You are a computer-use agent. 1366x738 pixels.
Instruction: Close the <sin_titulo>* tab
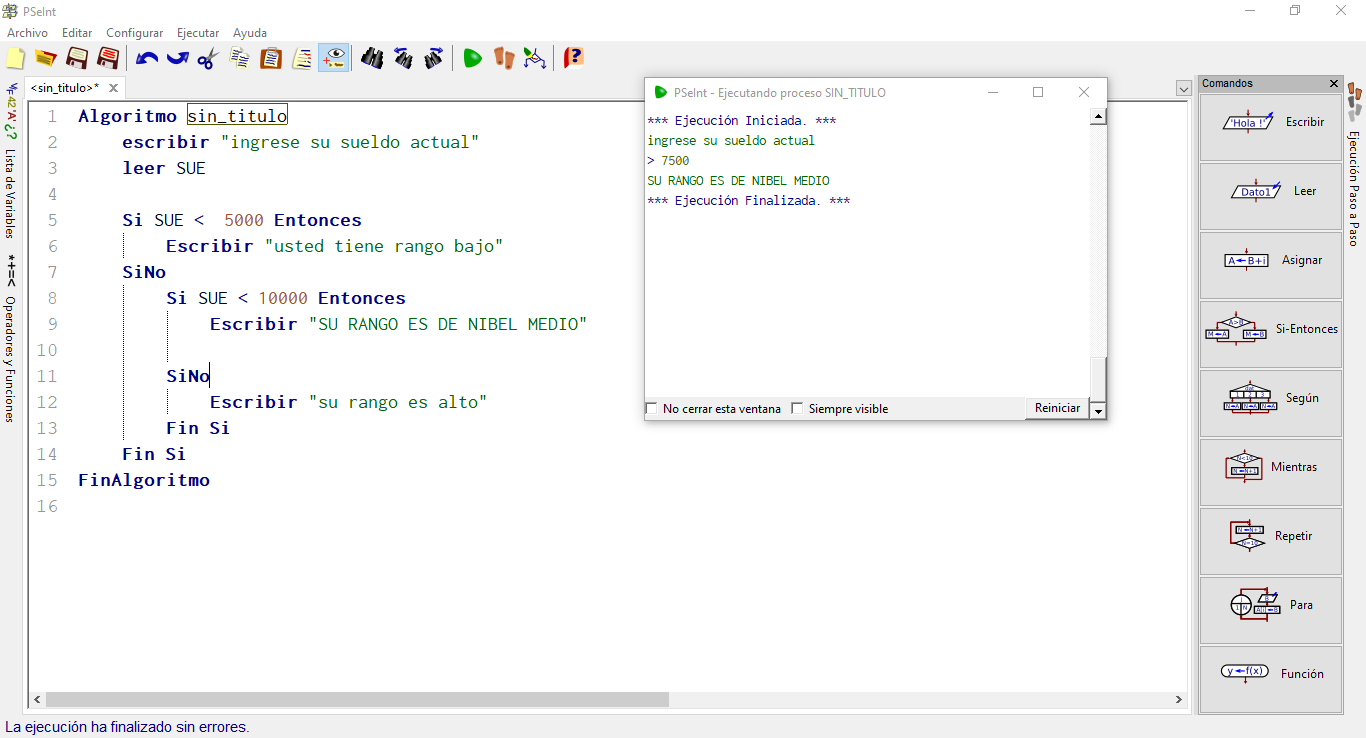[113, 88]
